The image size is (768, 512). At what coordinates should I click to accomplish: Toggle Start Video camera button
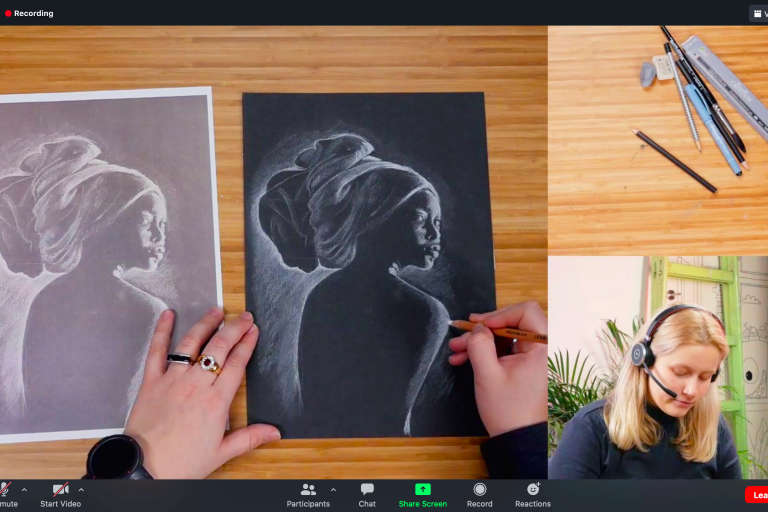point(60,489)
